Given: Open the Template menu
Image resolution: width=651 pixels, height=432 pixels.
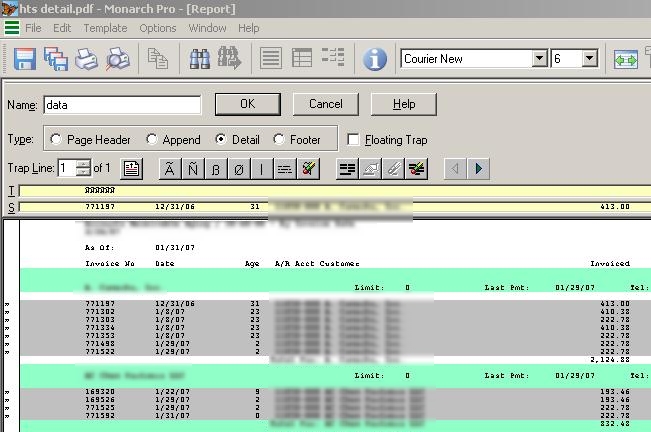Looking at the screenshot, I should (105, 28).
